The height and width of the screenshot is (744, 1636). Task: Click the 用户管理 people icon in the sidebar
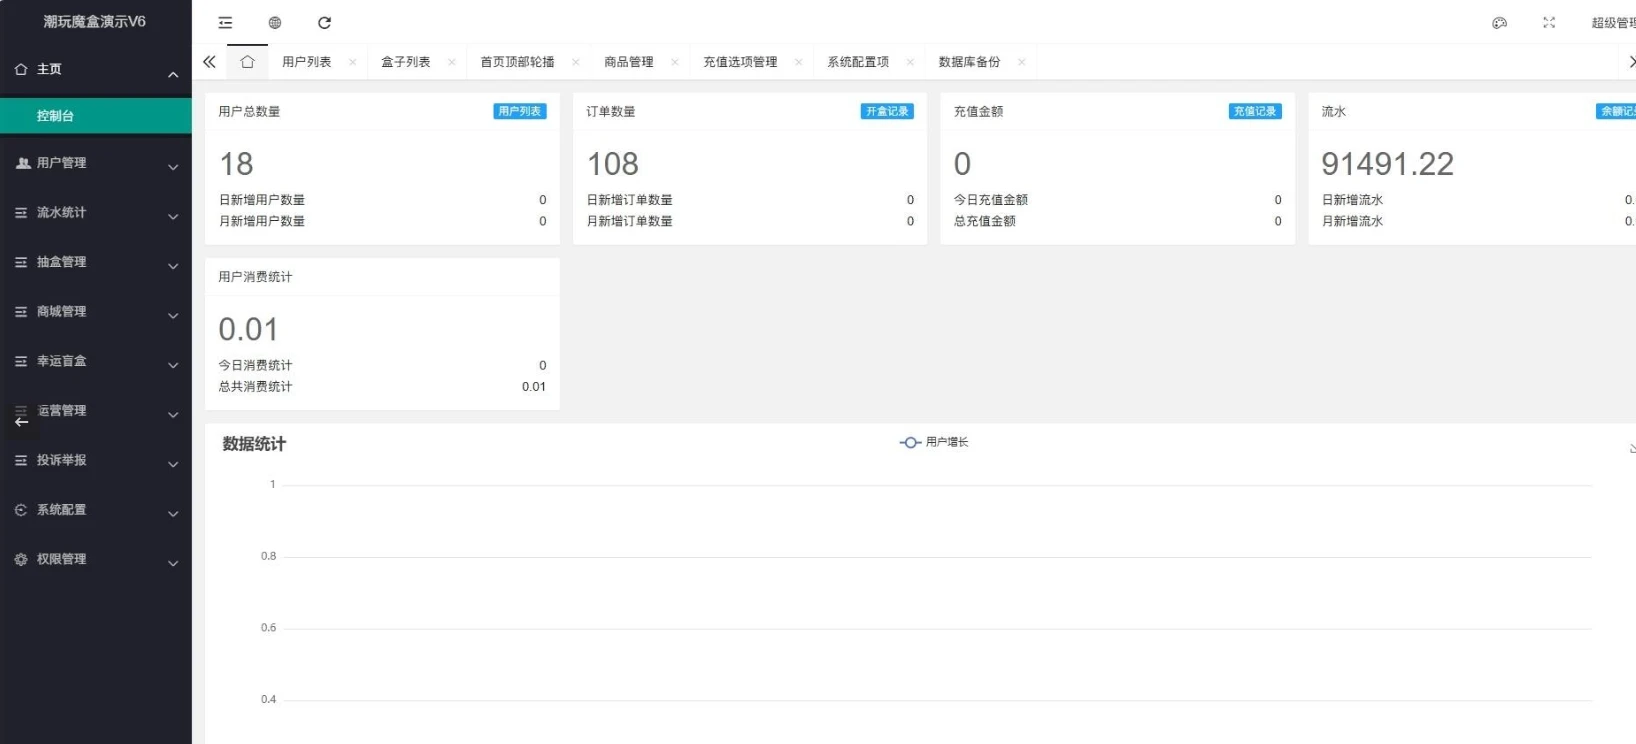[x=22, y=162]
